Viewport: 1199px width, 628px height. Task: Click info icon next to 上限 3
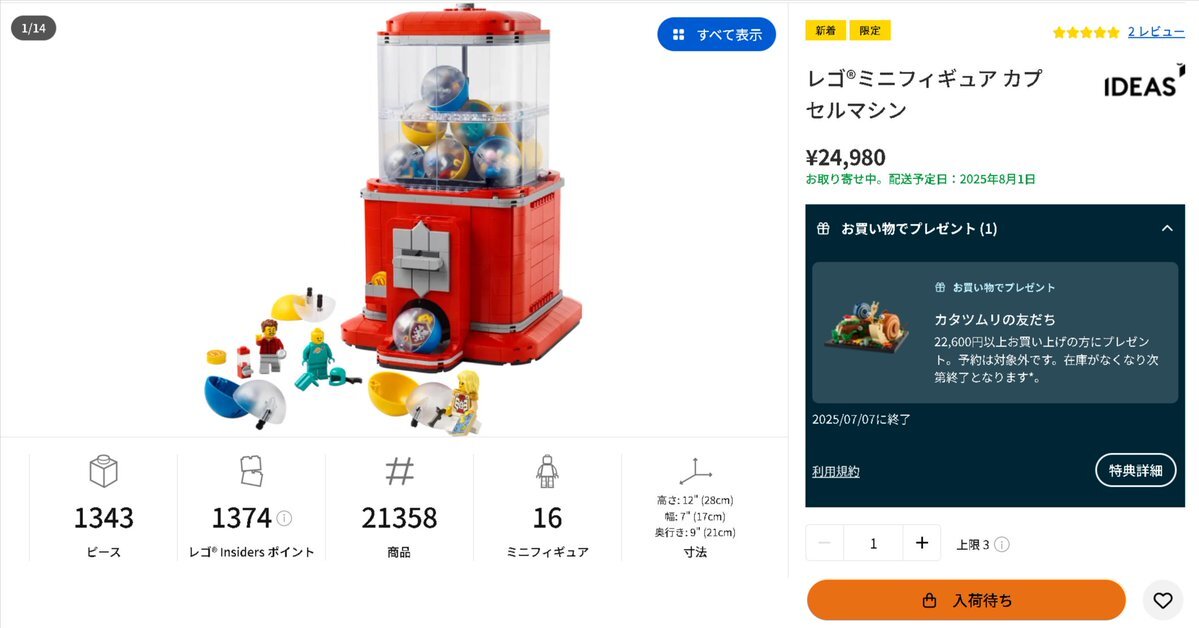(x=1002, y=544)
